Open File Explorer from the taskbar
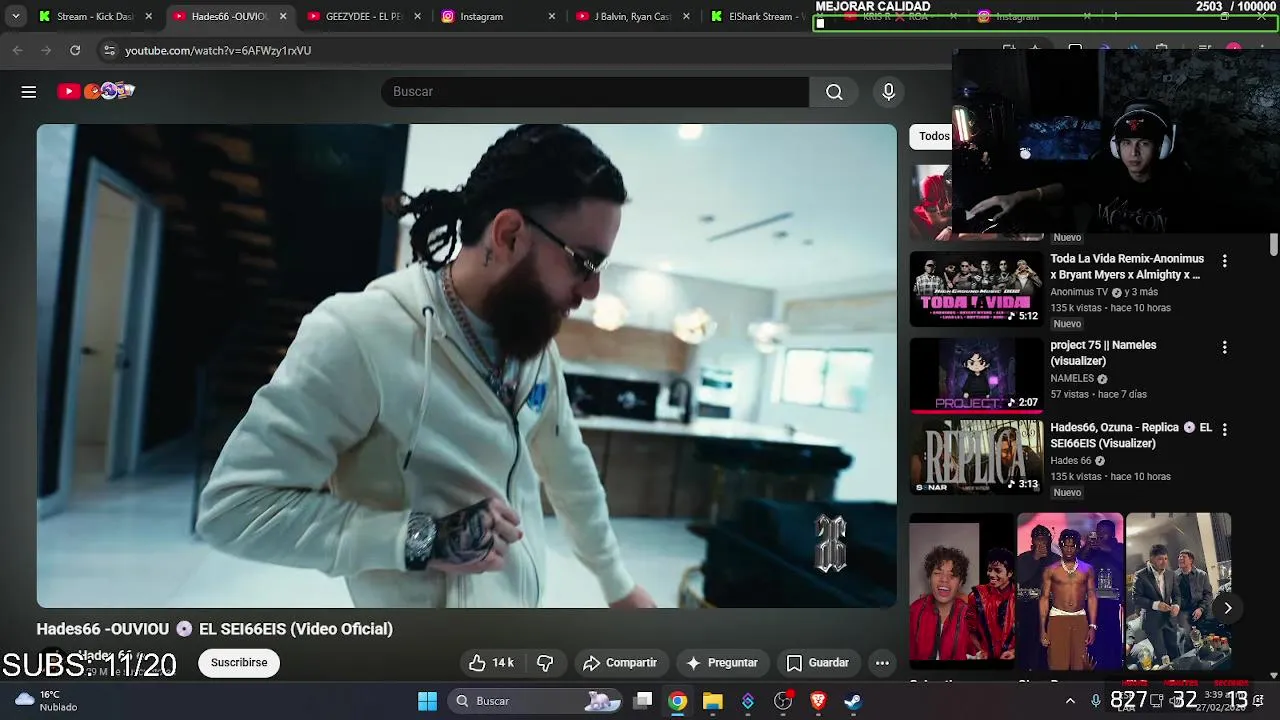Viewport: 1280px width, 720px height. [x=713, y=701]
